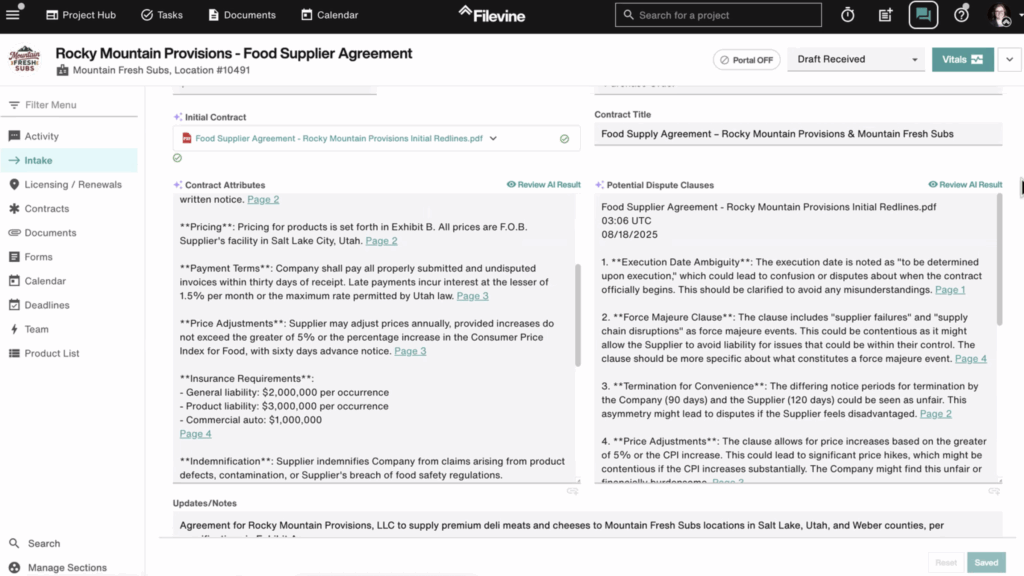Review AI Result for Contract Attributes
1024x576 pixels.
543,185
